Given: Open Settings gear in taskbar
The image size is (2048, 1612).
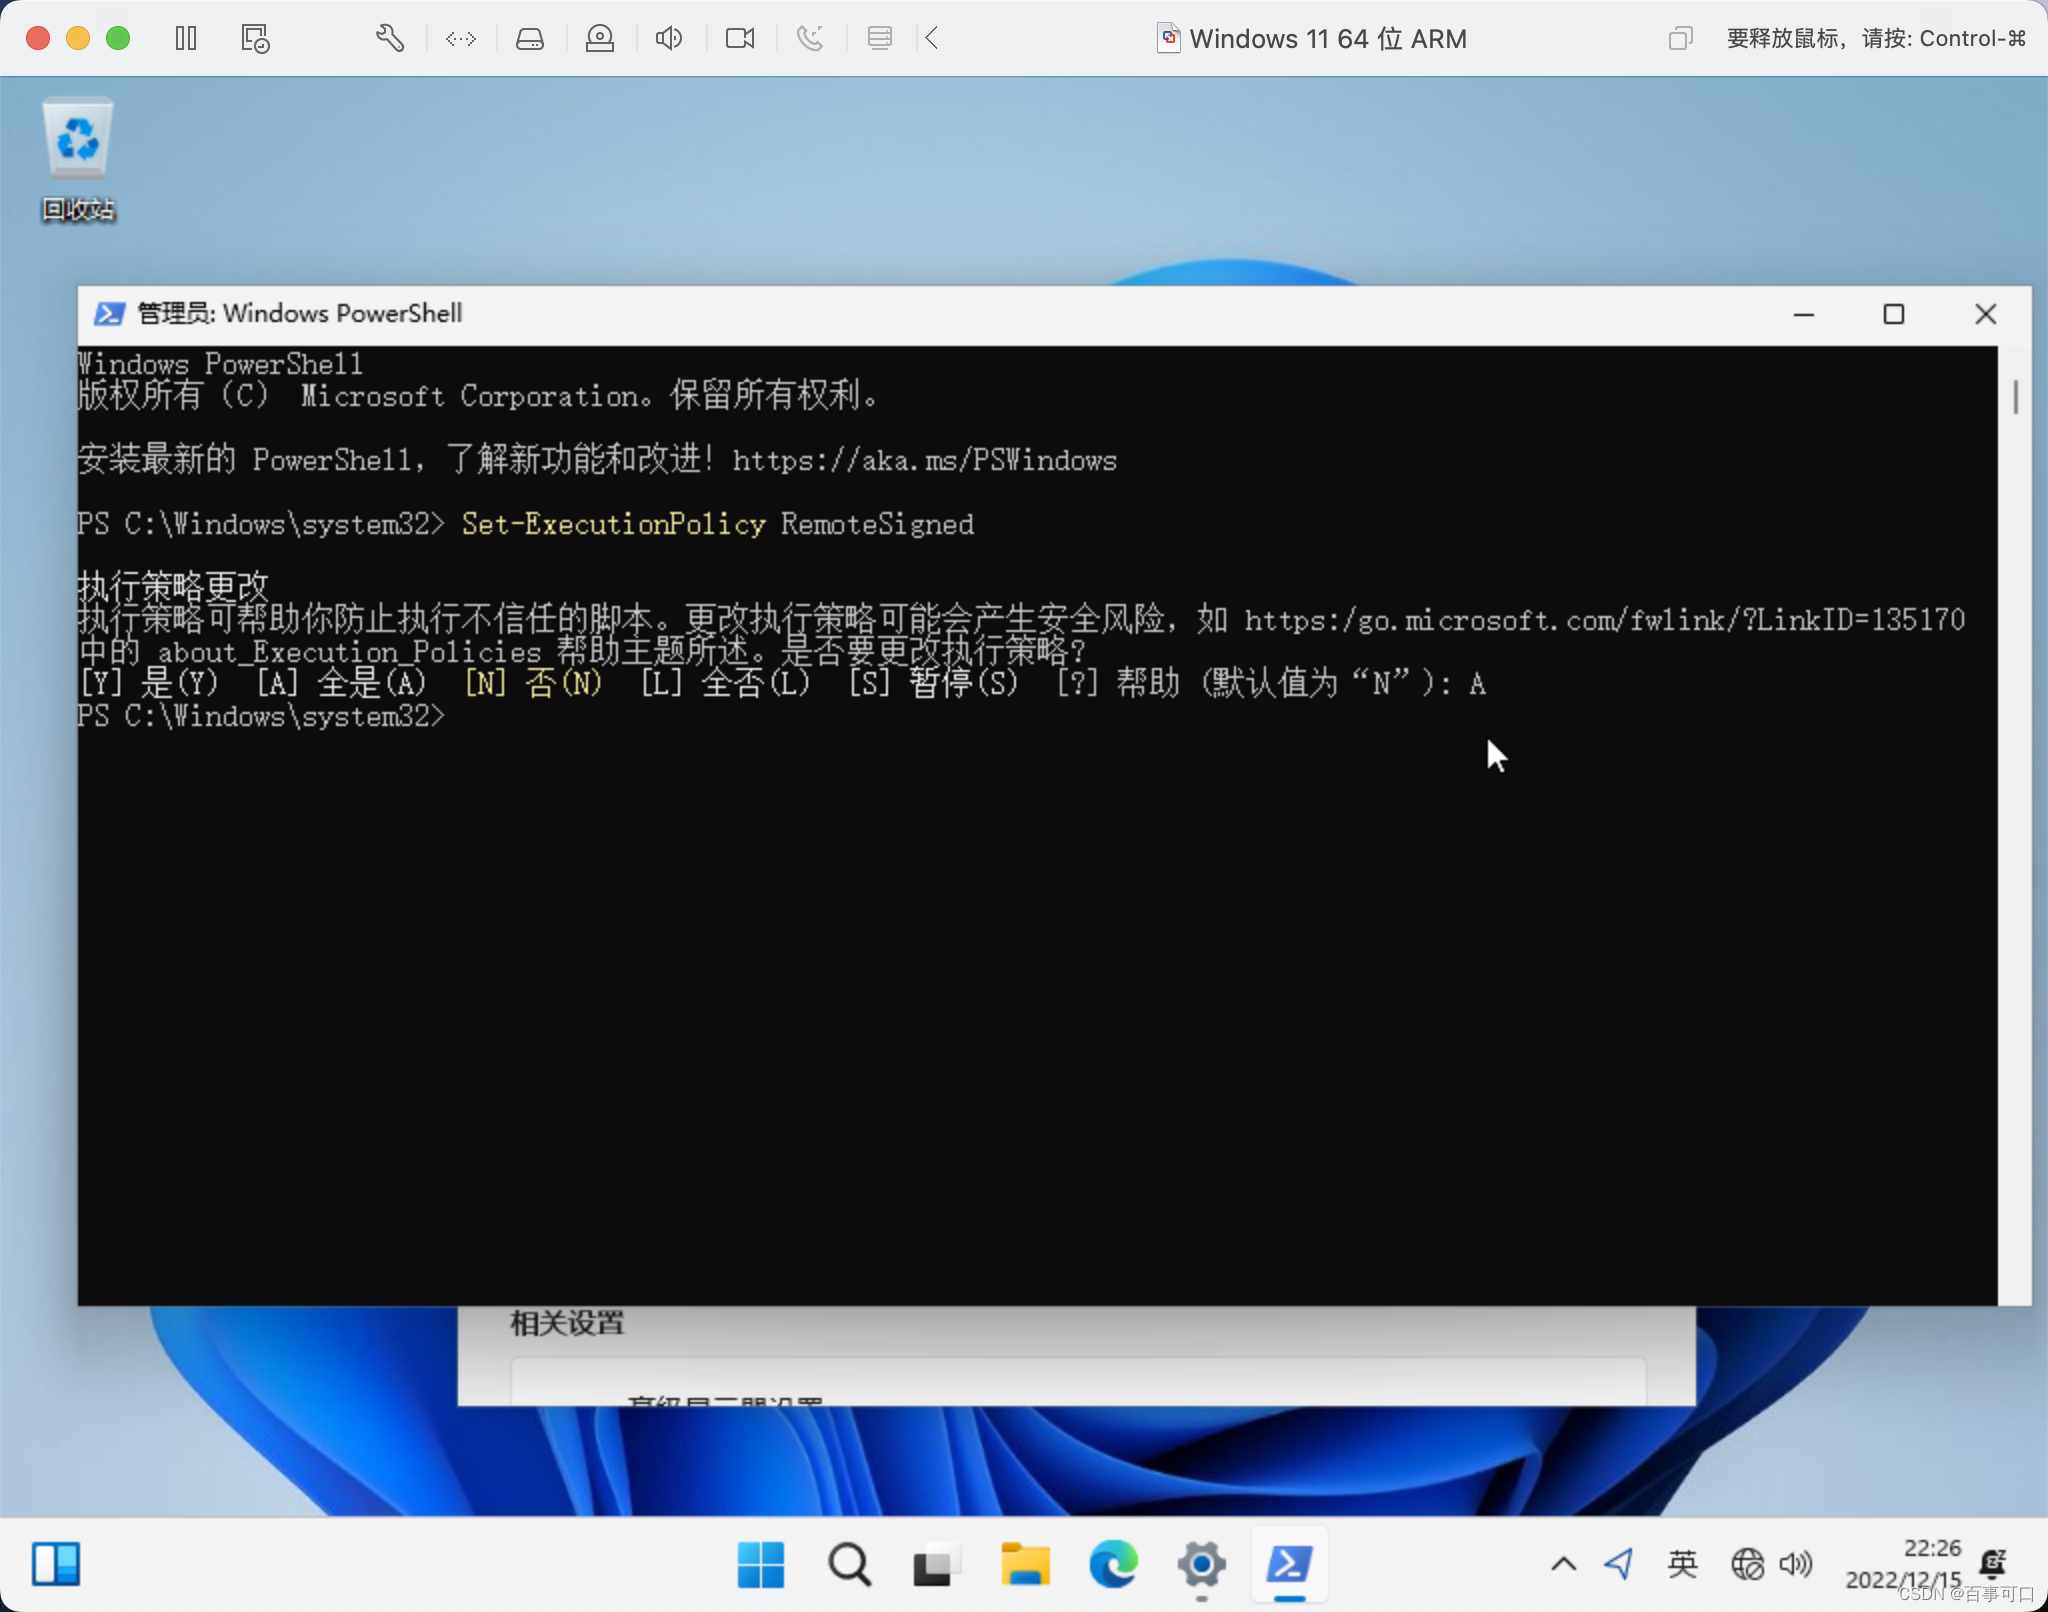Looking at the screenshot, I should tap(1201, 1564).
